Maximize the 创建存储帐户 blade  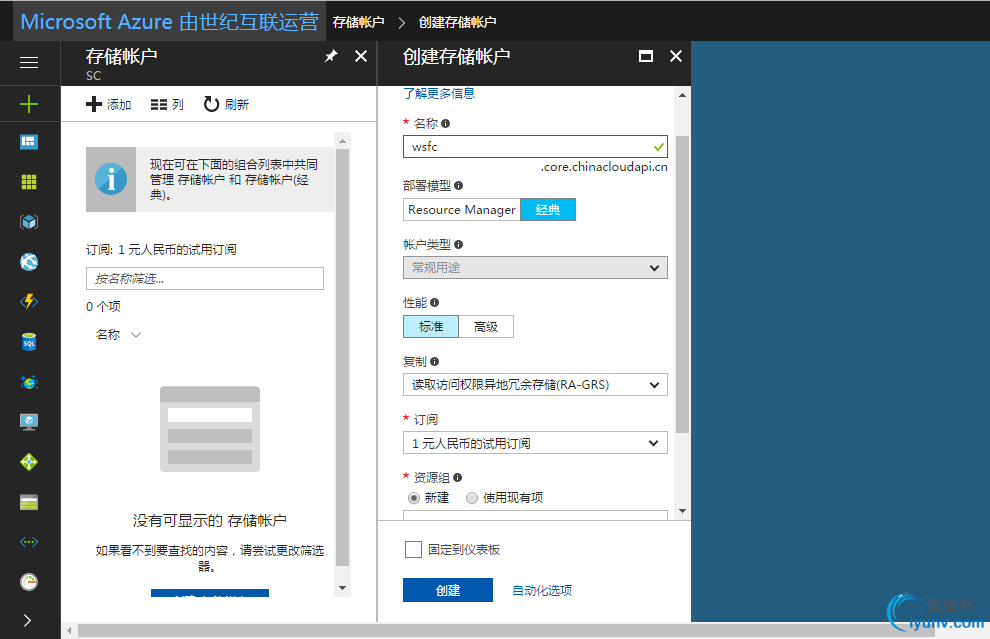[646, 56]
